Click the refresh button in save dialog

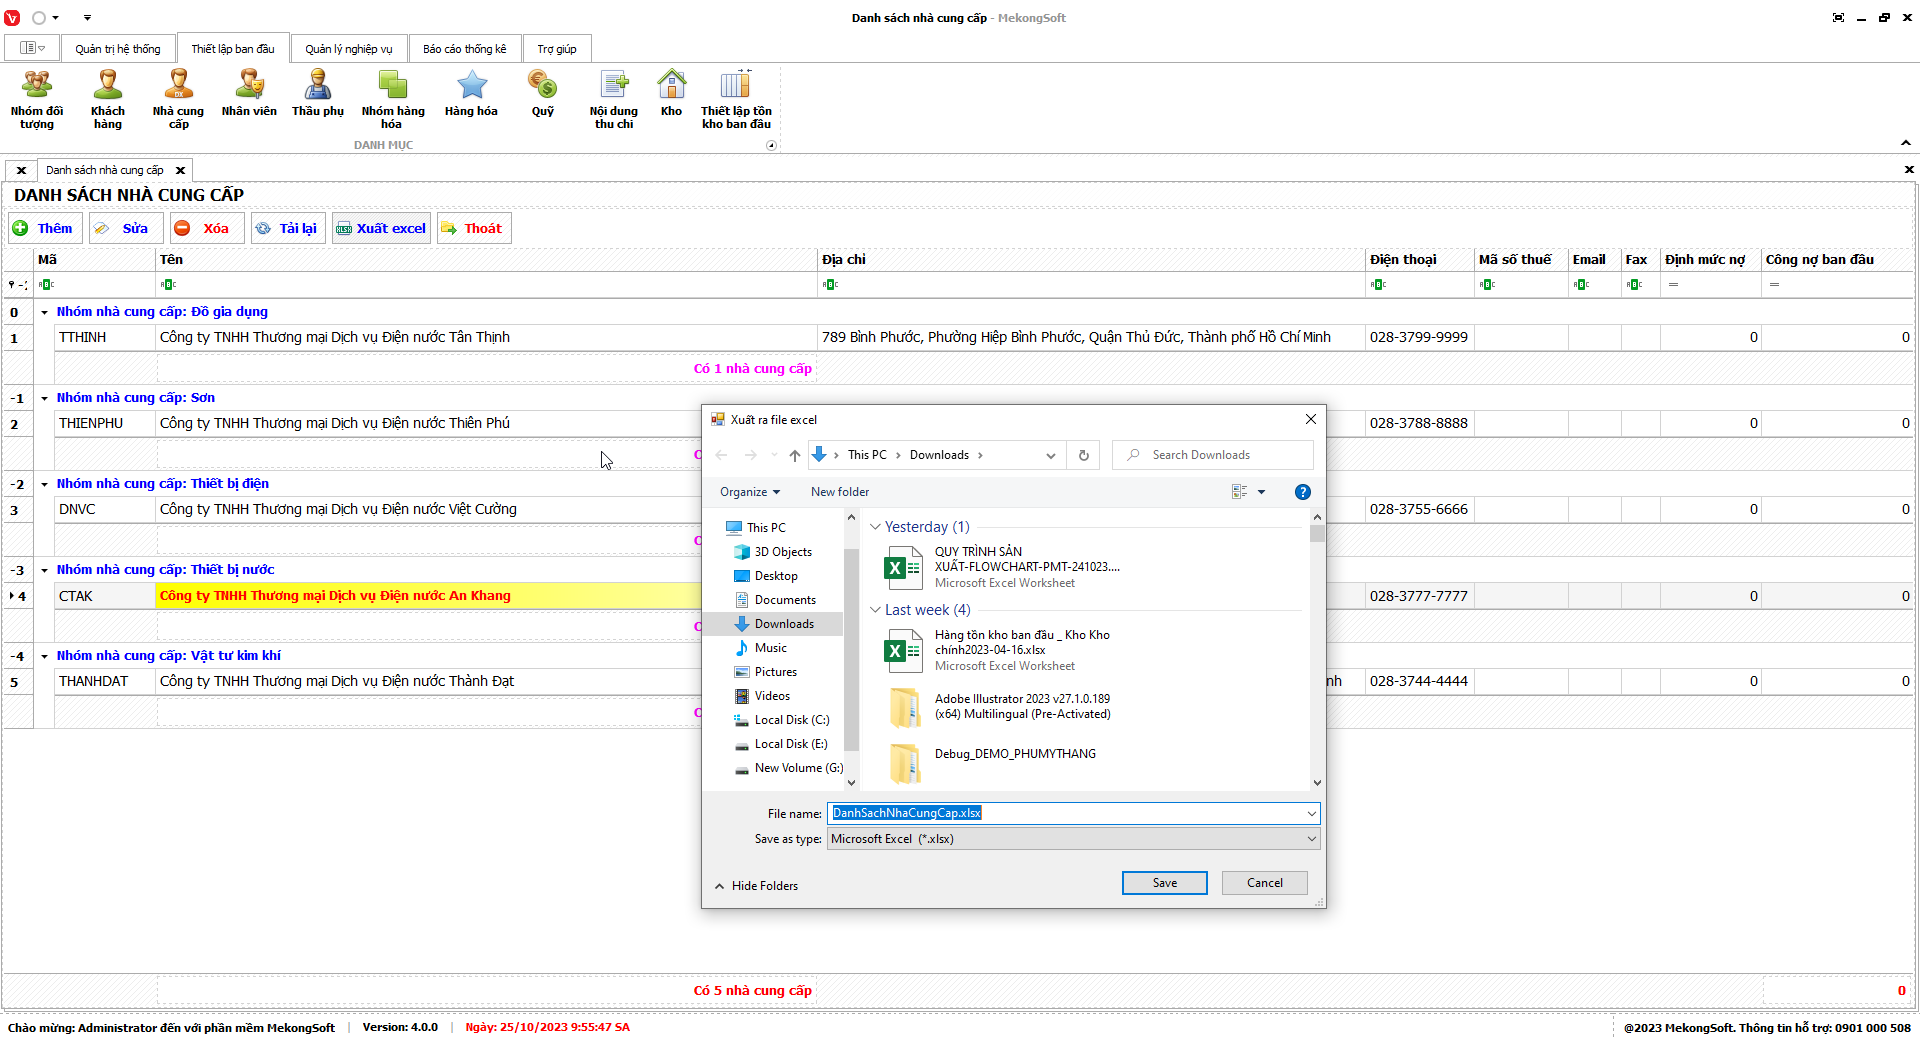[x=1083, y=455]
